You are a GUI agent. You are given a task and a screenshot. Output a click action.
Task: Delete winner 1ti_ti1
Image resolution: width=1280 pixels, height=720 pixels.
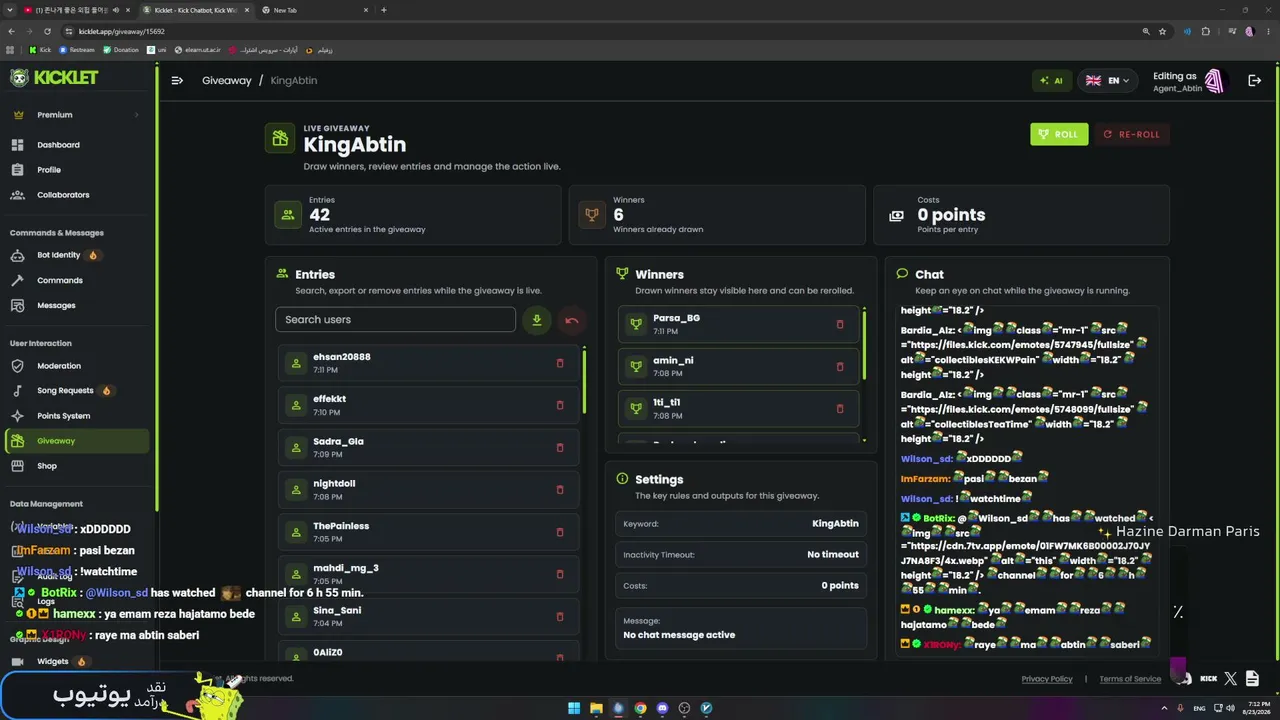840,408
